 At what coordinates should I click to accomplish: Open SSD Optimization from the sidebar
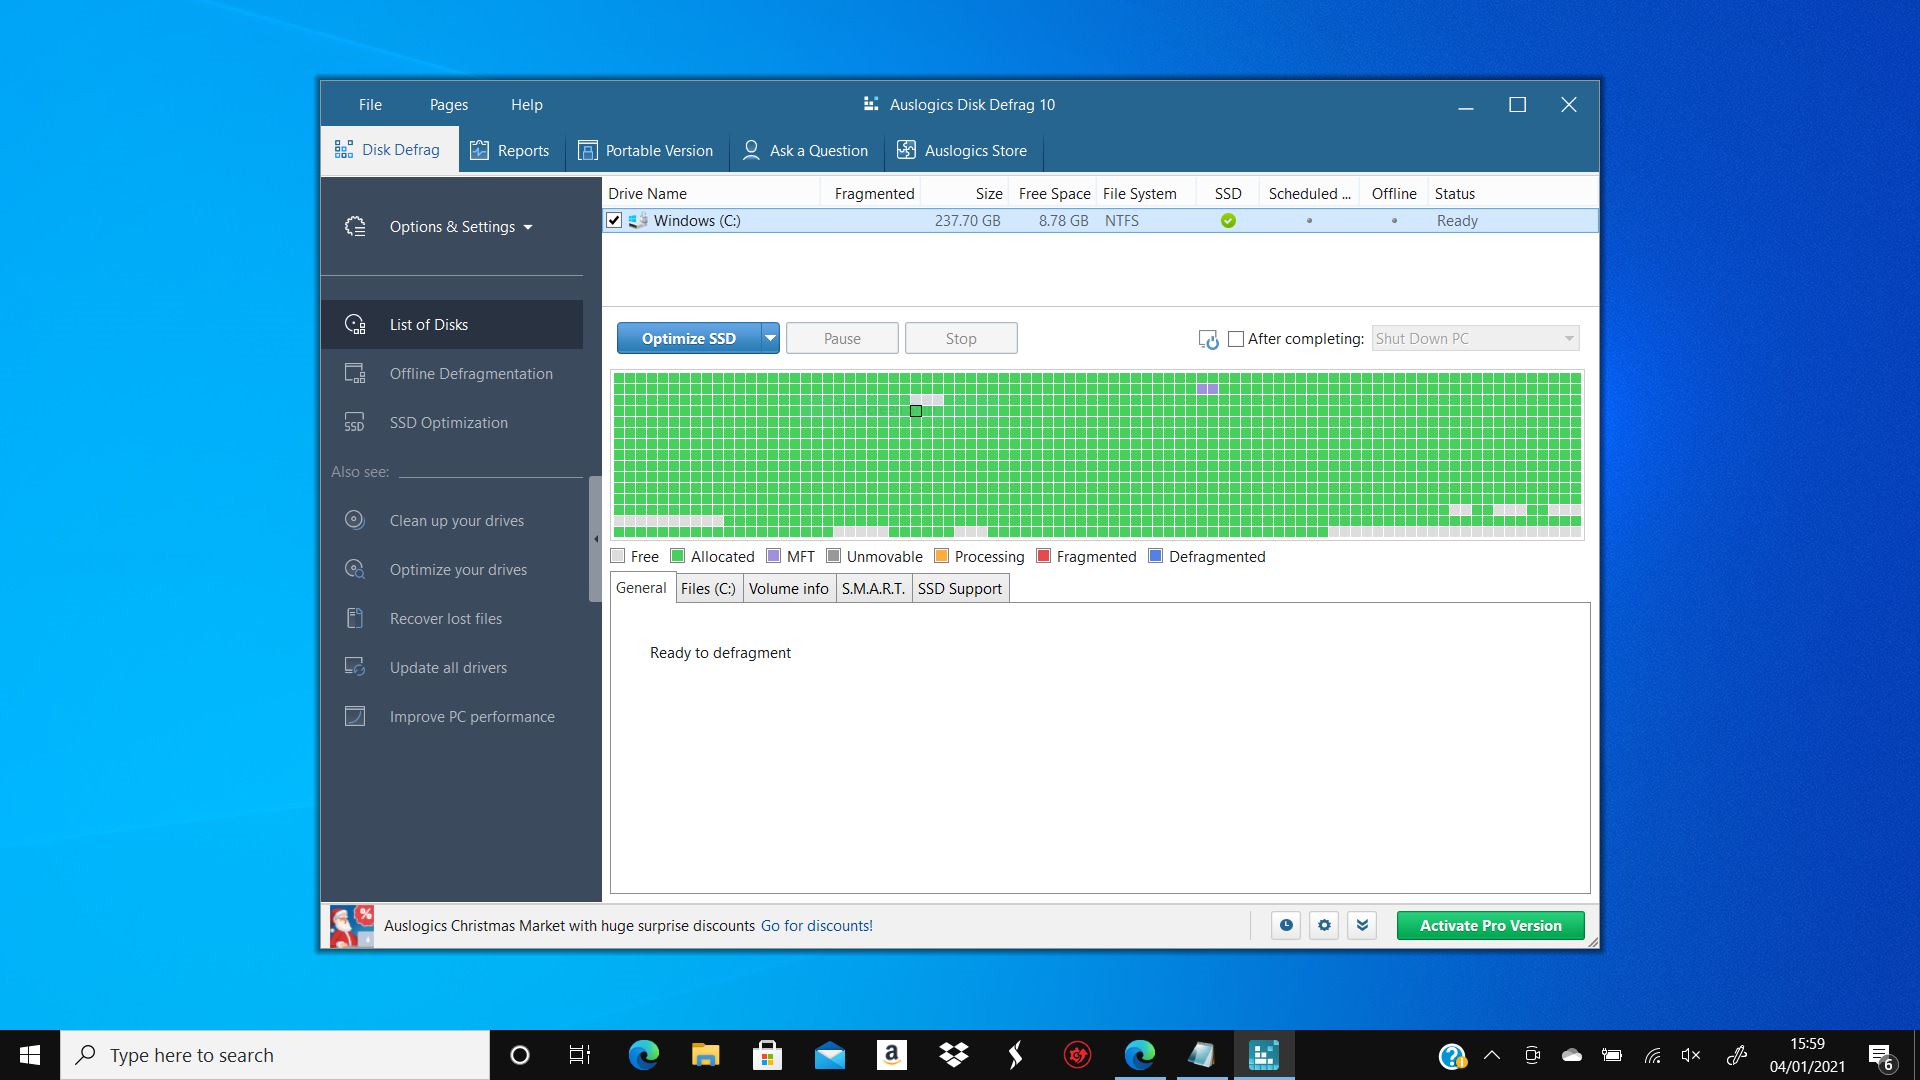click(448, 422)
